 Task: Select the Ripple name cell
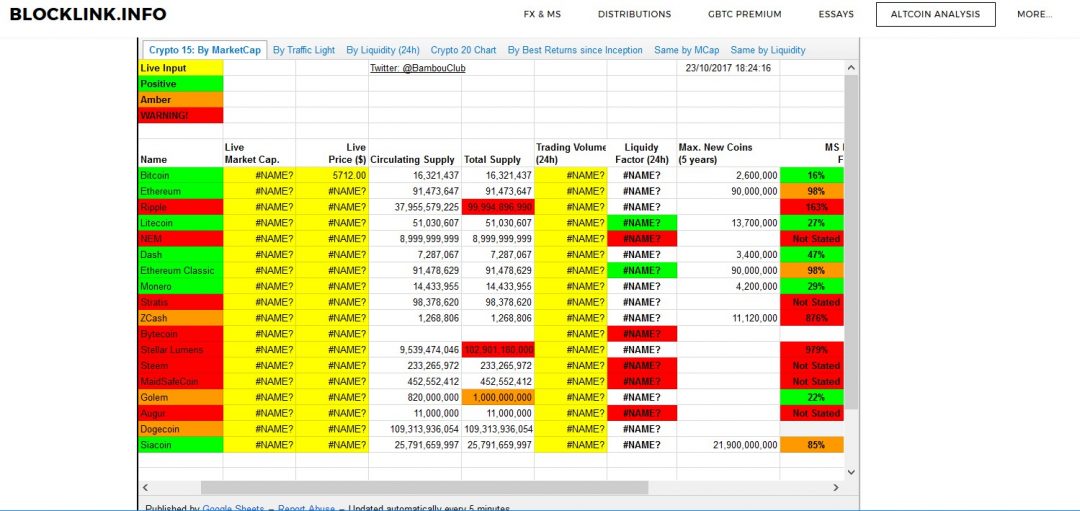[180, 207]
